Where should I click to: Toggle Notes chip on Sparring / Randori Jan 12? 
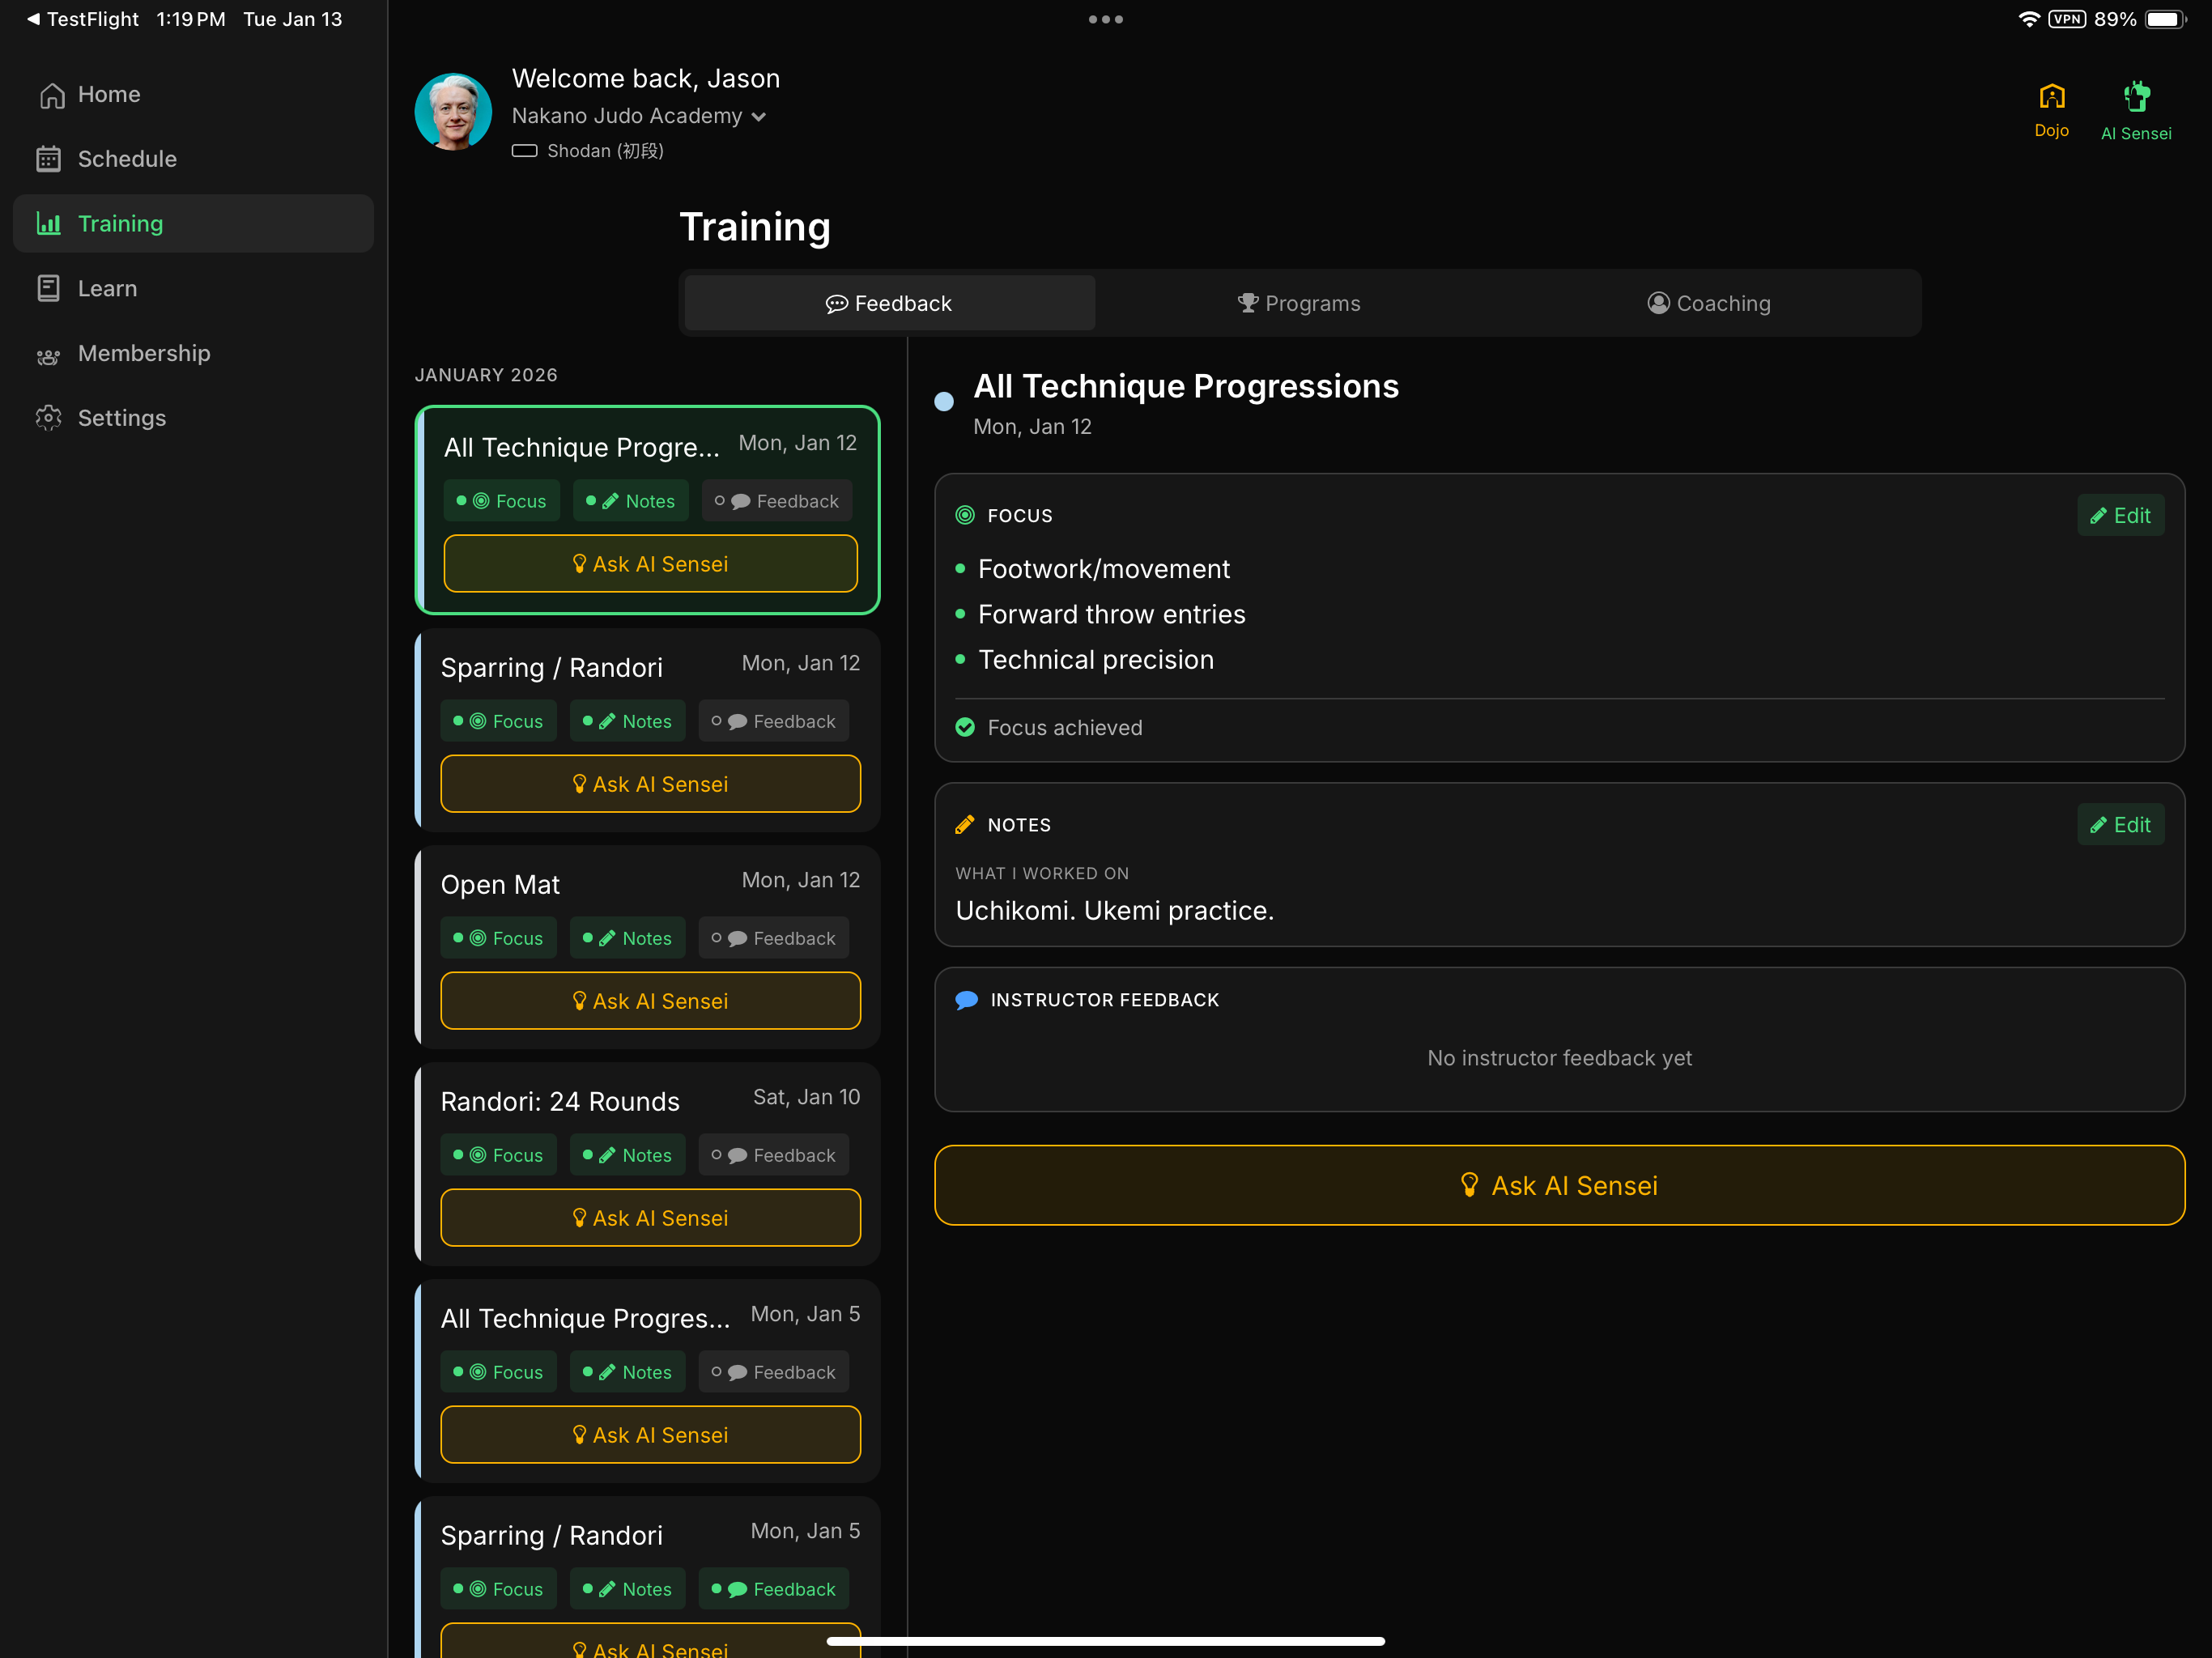[628, 721]
